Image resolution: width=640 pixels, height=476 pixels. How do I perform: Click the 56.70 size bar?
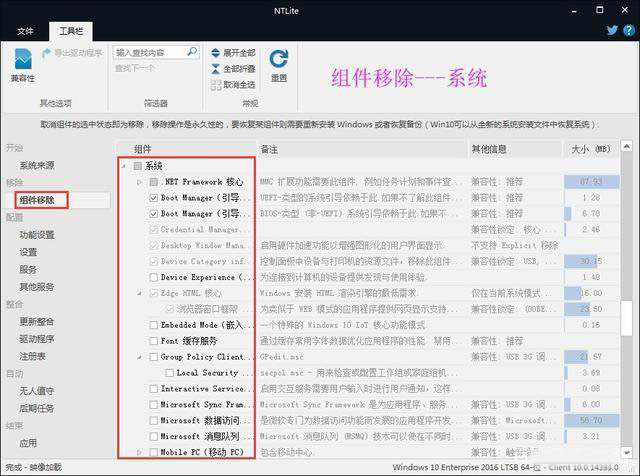click(x=591, y=420)
